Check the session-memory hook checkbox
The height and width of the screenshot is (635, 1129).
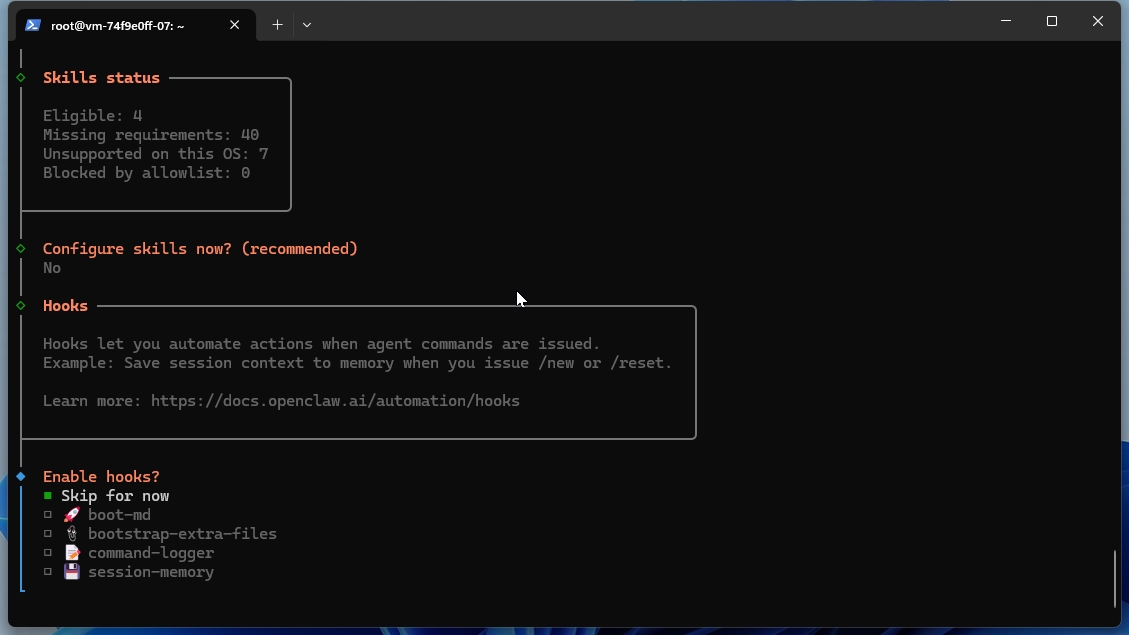click(48, 571)
